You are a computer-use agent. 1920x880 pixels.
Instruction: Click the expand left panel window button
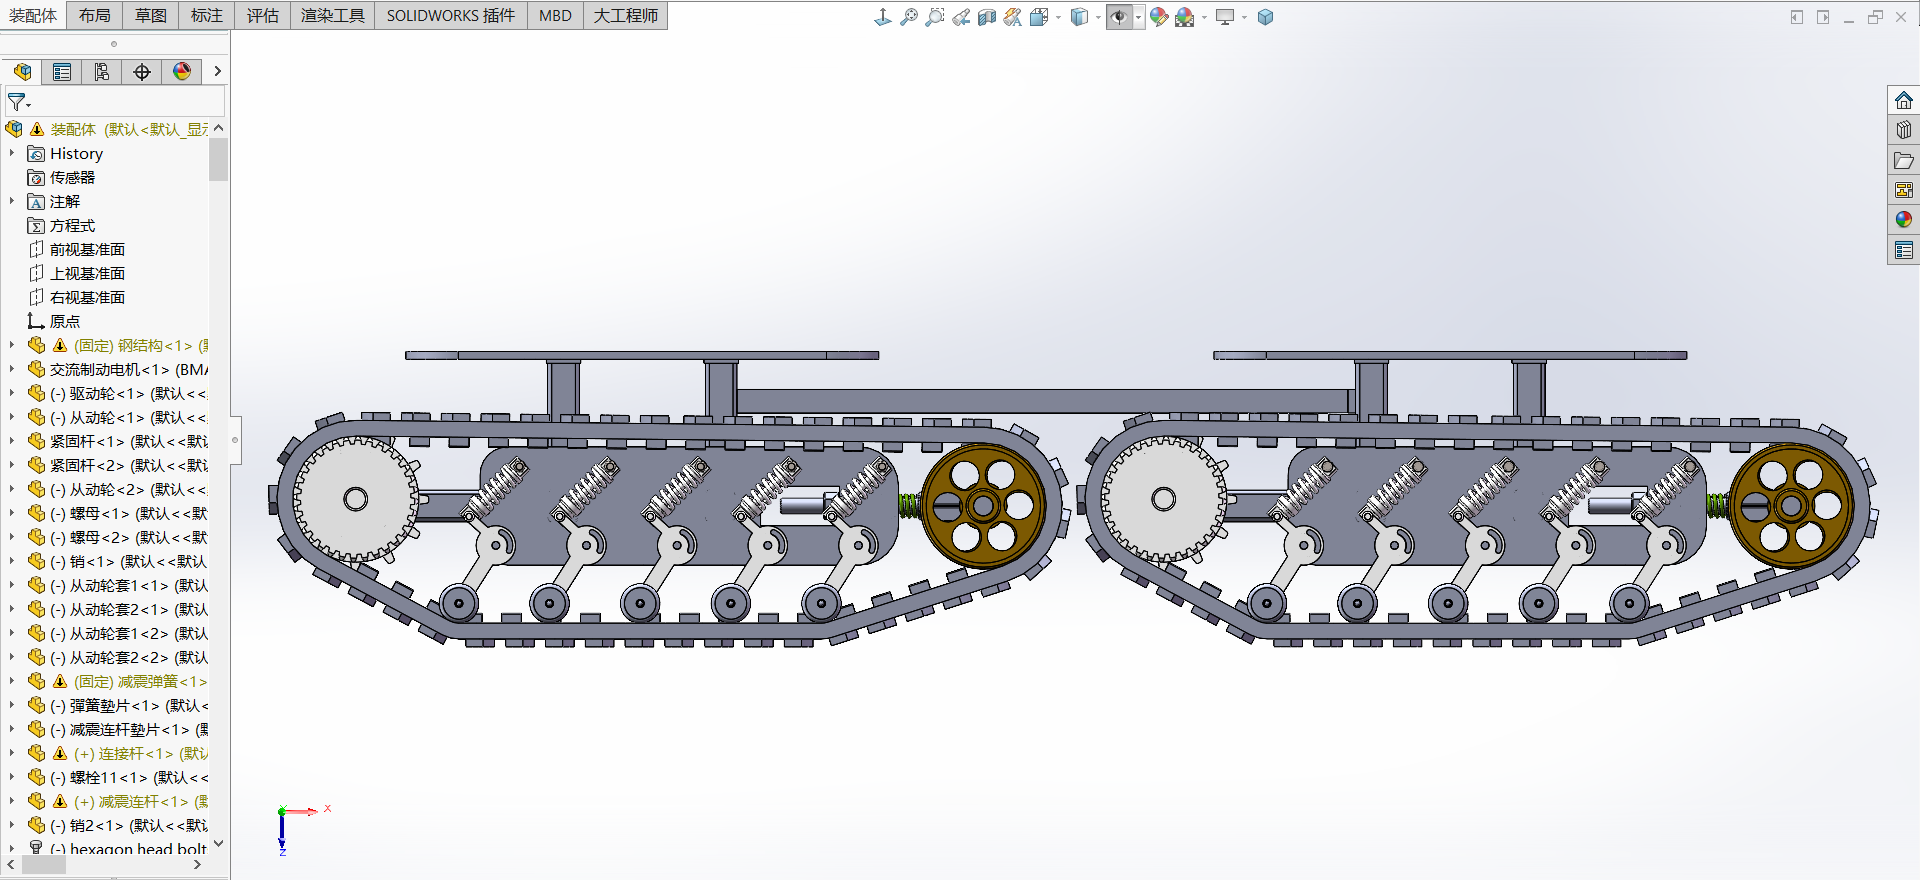(1797, 17)
